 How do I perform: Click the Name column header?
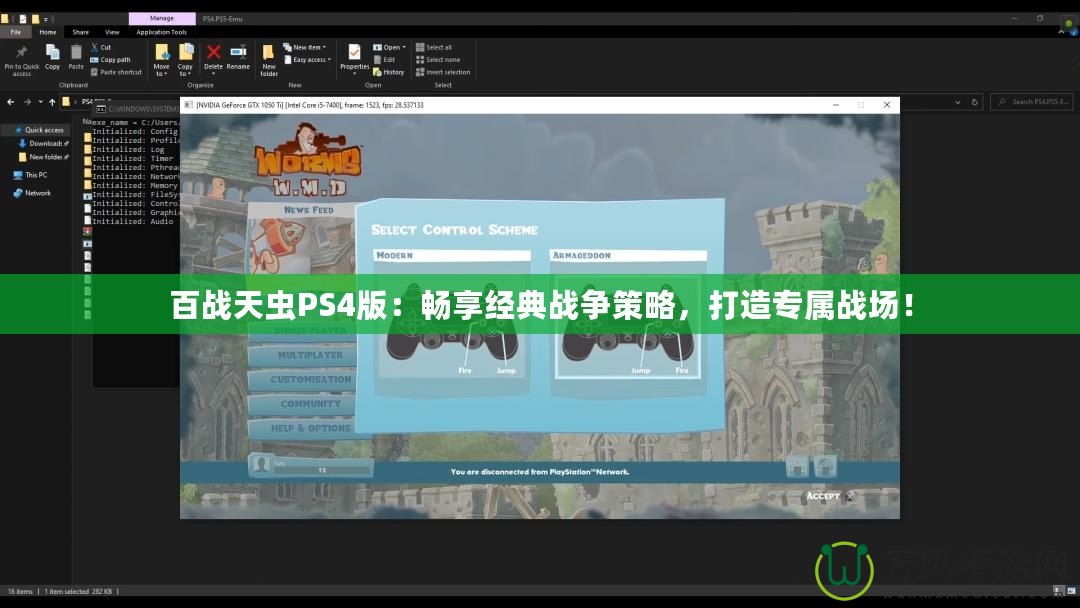87,121
